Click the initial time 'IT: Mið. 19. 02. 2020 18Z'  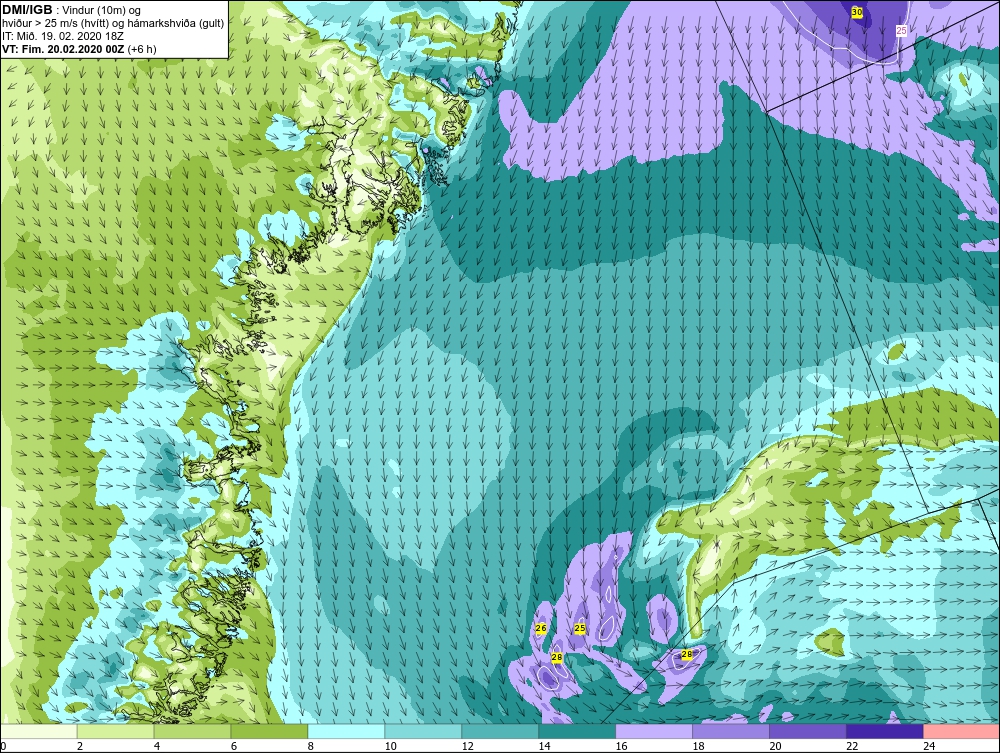tap(62, 36)
